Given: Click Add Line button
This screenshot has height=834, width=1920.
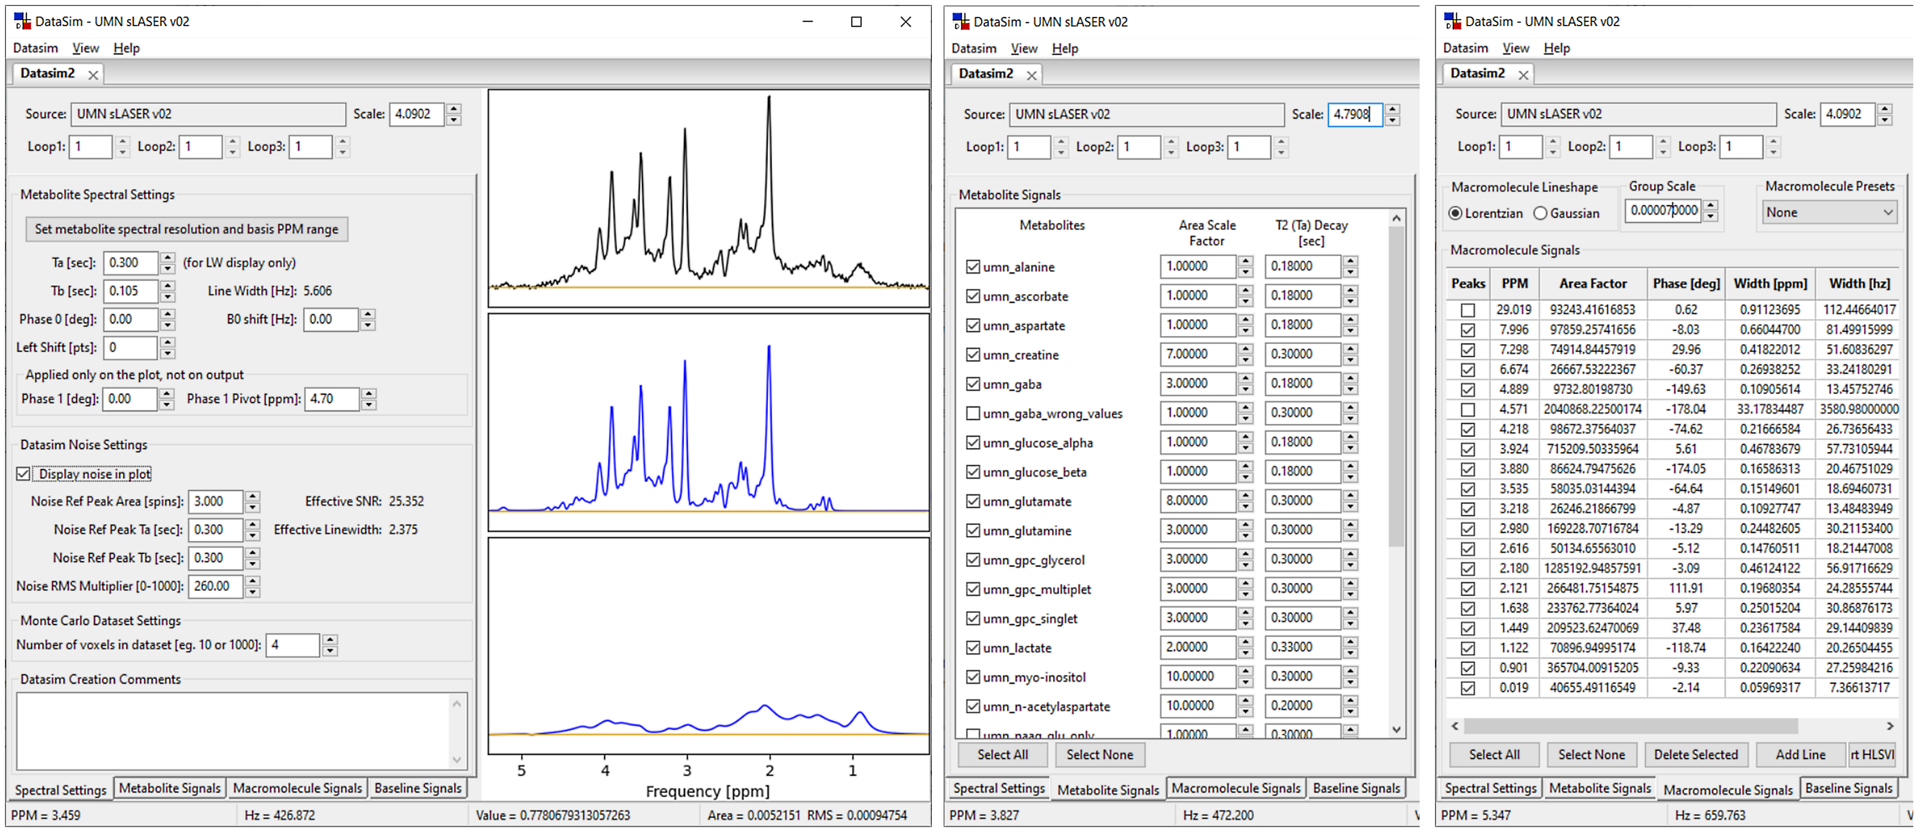Looking at the screenshot, I should (1800, 755).
